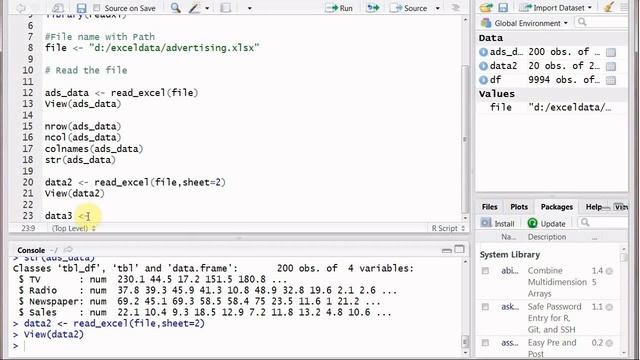
Task: Open the dropdown arrow after the notebook icon
Action: 249,8
